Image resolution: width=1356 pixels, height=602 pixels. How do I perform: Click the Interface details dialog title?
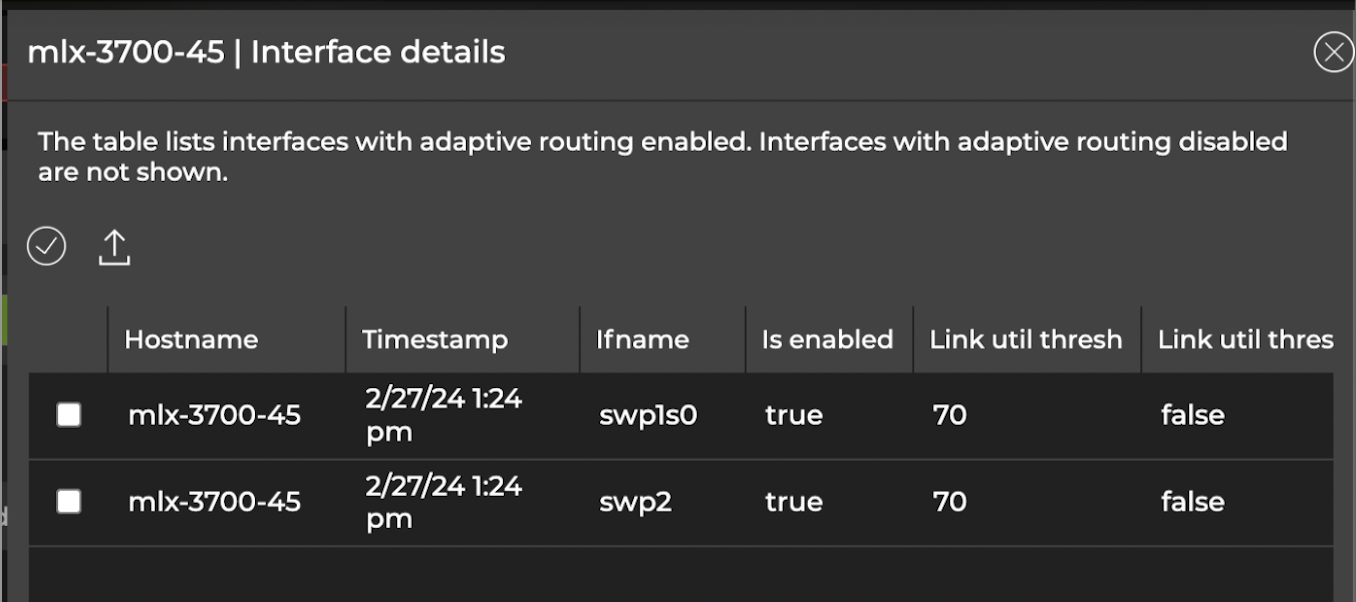[267, 52]
